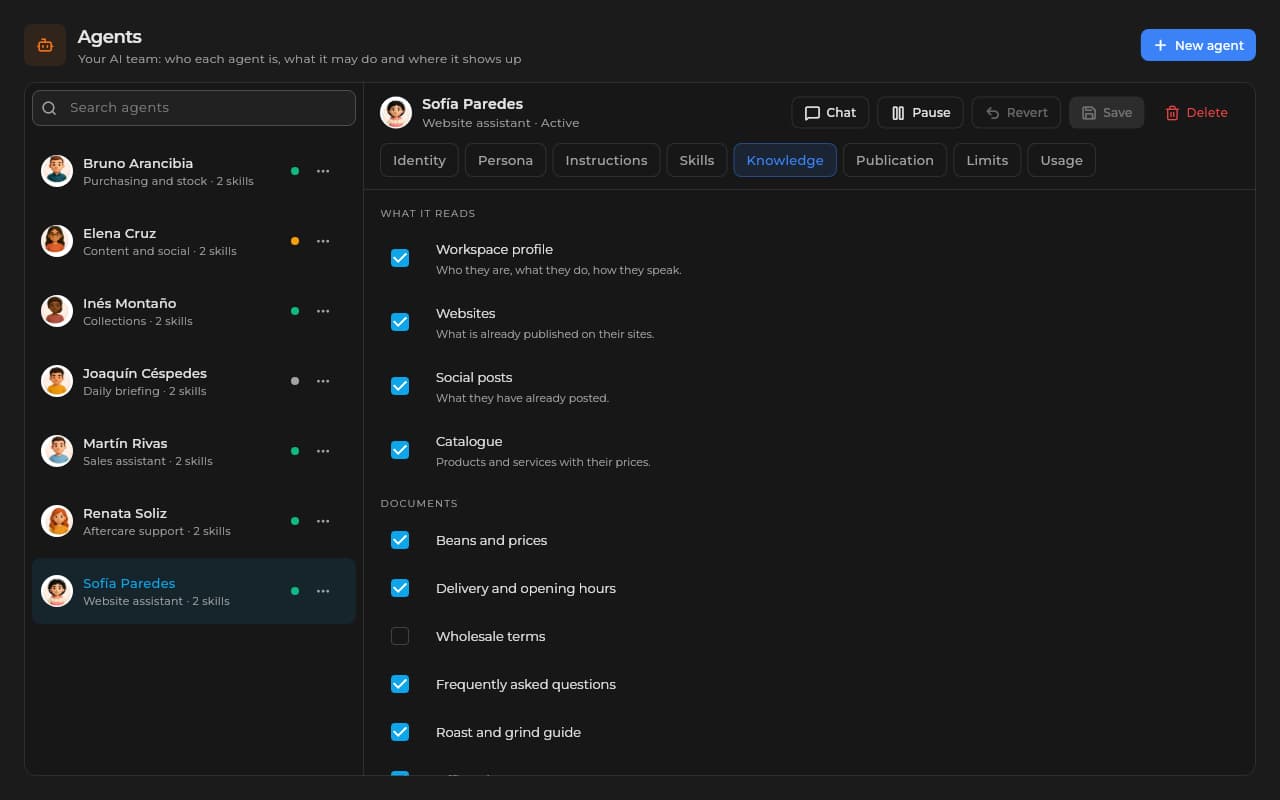Open more options for Joaquín Céspedes

tap(323, 381)
